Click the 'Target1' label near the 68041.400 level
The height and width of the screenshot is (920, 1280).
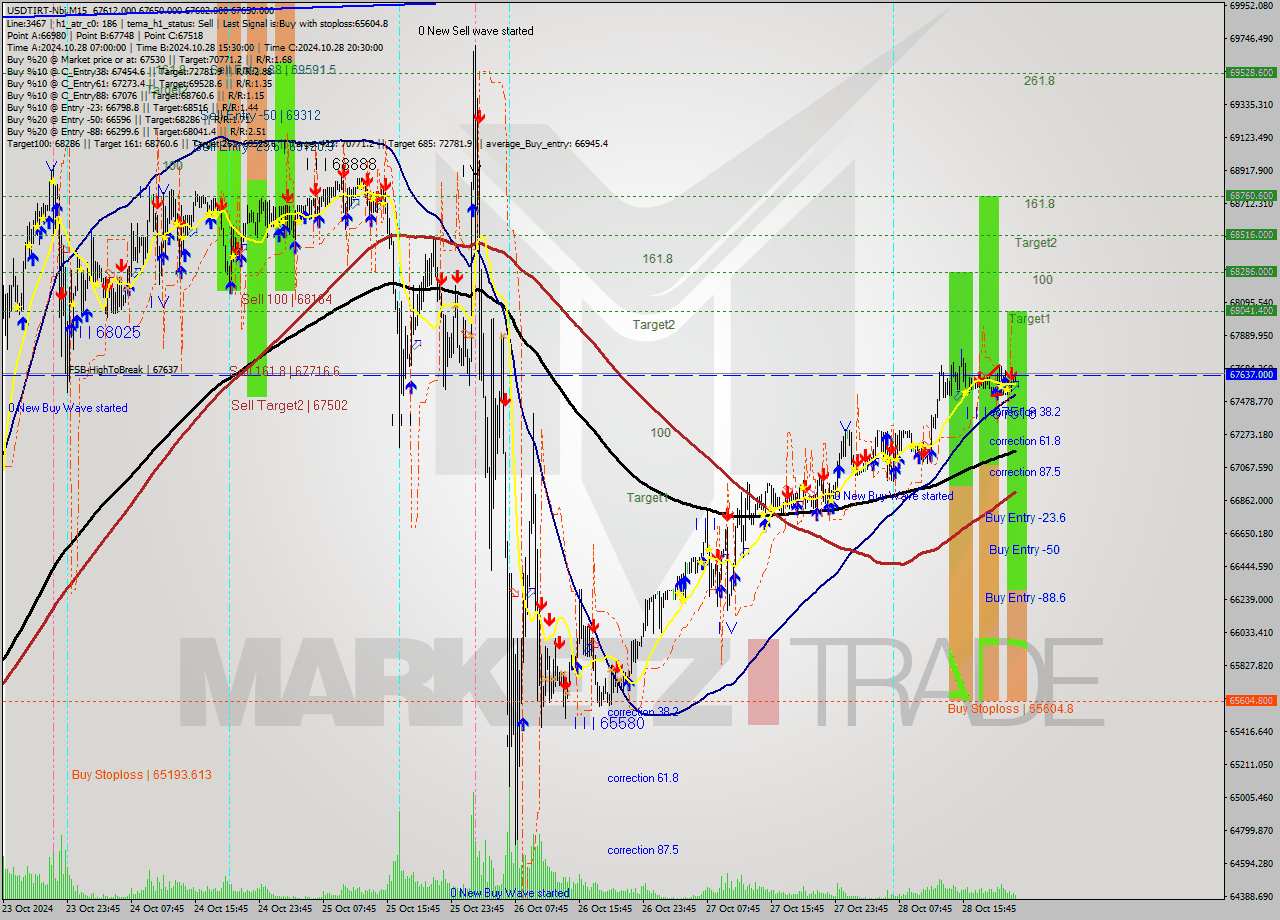coord(1030,318)
